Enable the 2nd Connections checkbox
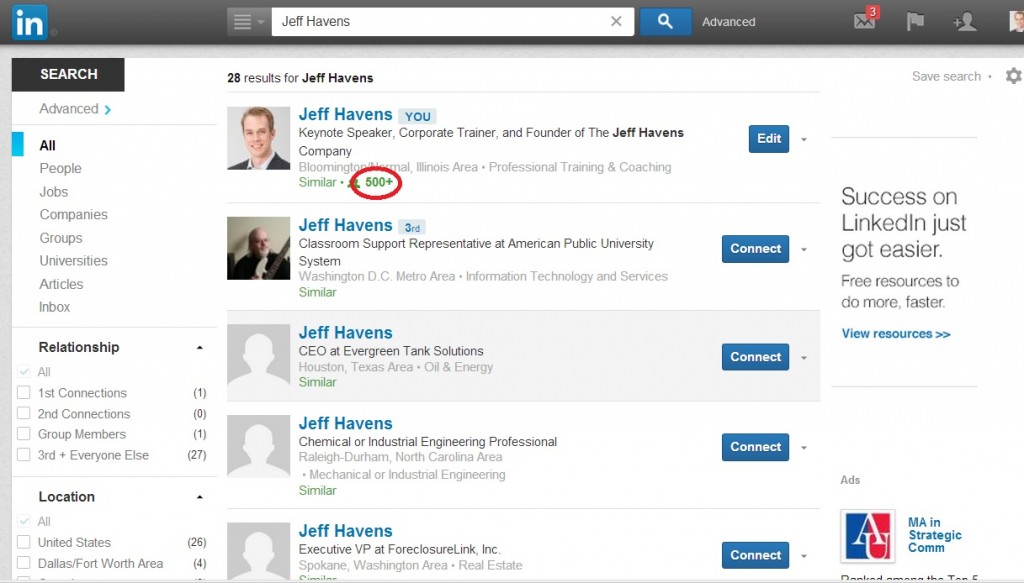The height and width of the screenshot is (583, 1024). coord(24,414)
